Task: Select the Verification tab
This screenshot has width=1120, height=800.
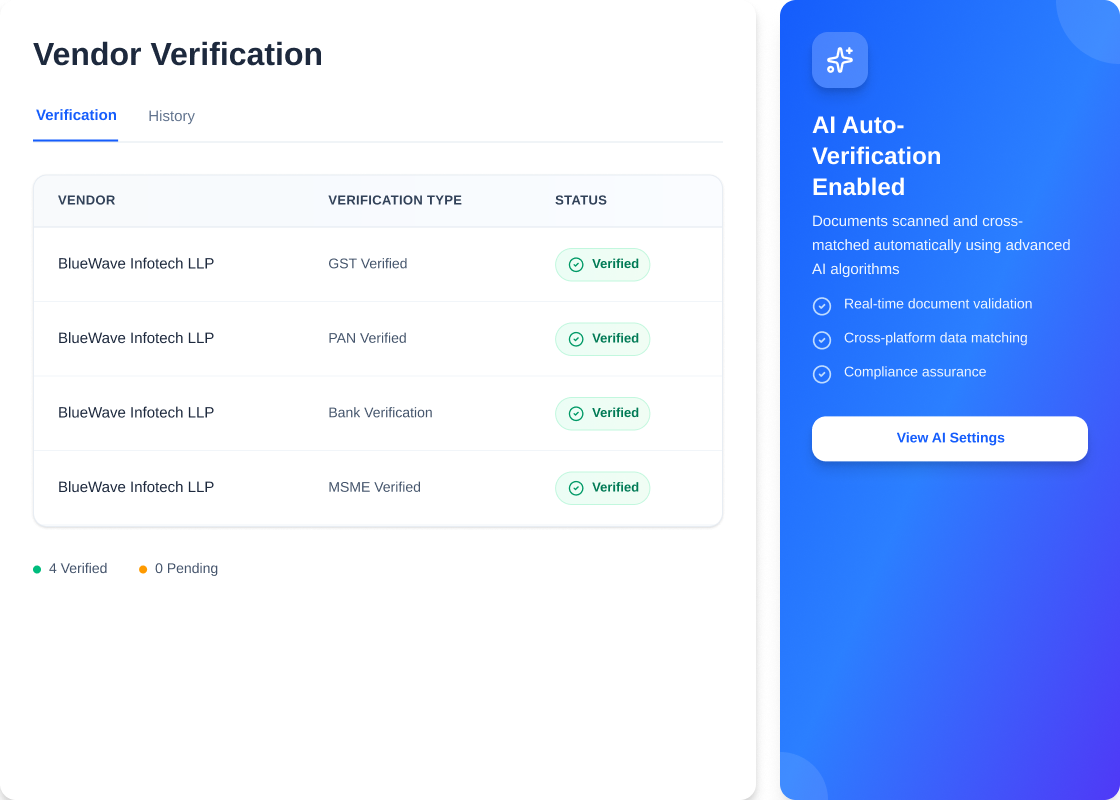Action: pyautogui.click(x=76, y=115)
